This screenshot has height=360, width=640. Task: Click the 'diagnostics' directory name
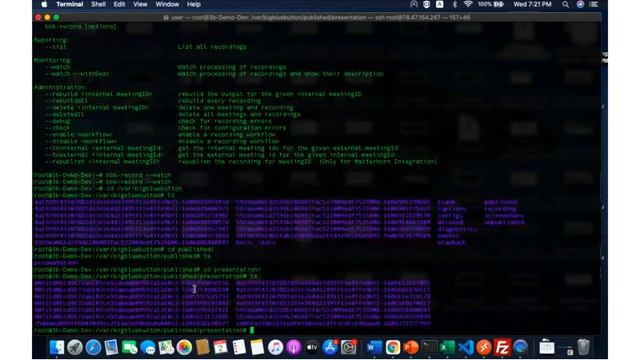coord(457,229)
